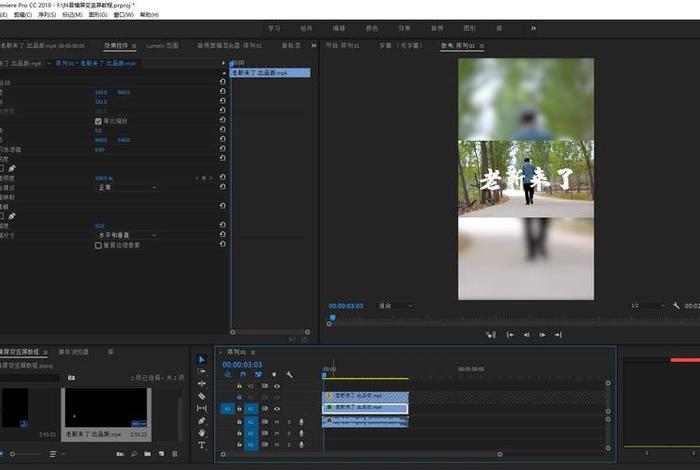Click the Gaussian blur pen mask icon

(12, 216)
